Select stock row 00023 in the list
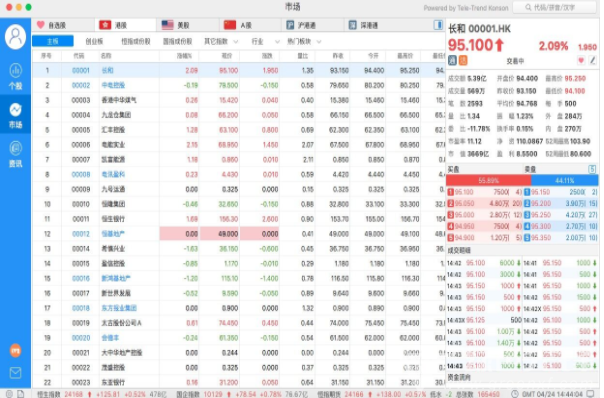The width and height of the screenshot is (604, 398). 239,382
